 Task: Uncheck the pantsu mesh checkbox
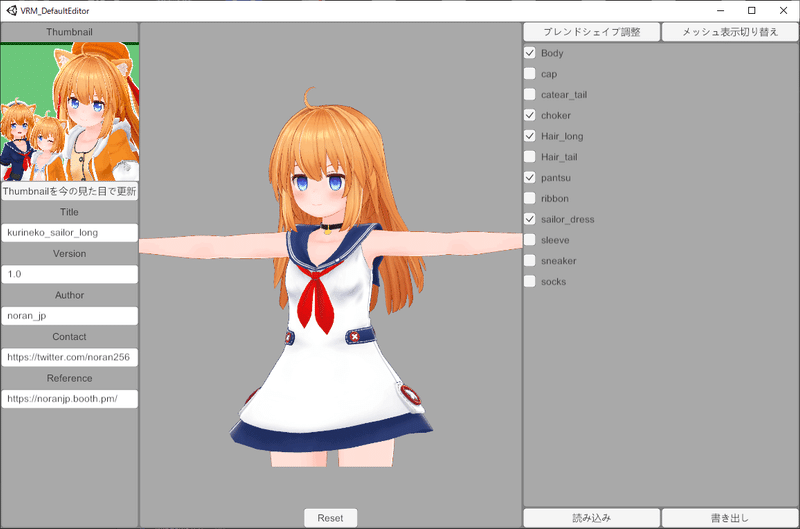tap(530, 178)
